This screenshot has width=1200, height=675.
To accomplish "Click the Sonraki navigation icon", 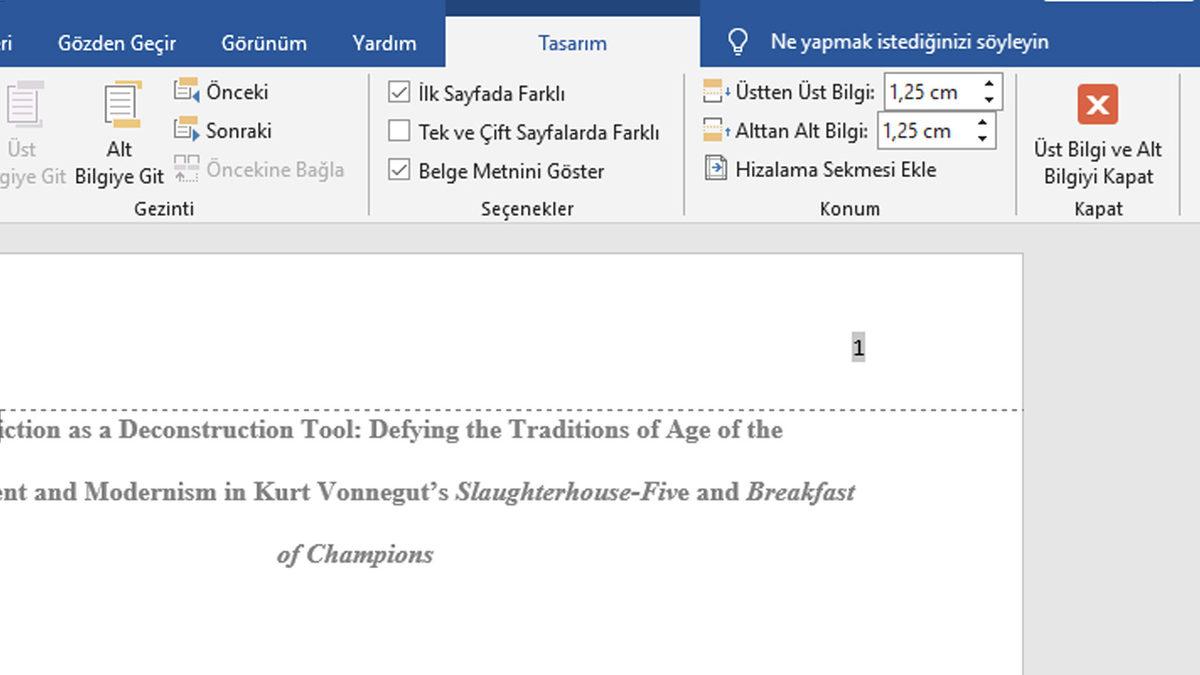I will coord(186,130).
